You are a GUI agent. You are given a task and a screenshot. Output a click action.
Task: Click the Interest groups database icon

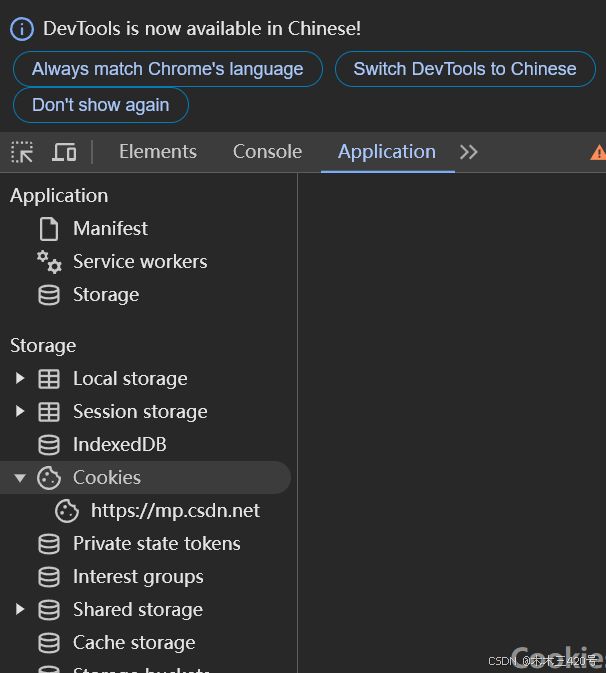point(49,577)
